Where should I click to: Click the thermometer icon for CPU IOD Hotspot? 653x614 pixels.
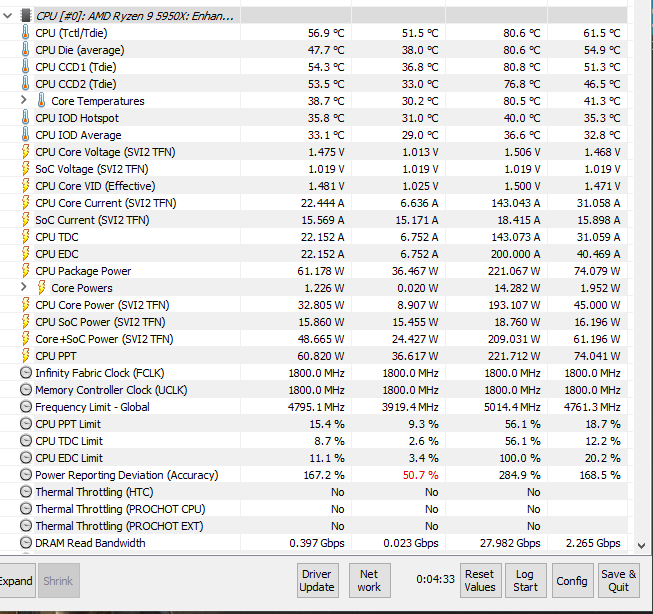[25, 118]
